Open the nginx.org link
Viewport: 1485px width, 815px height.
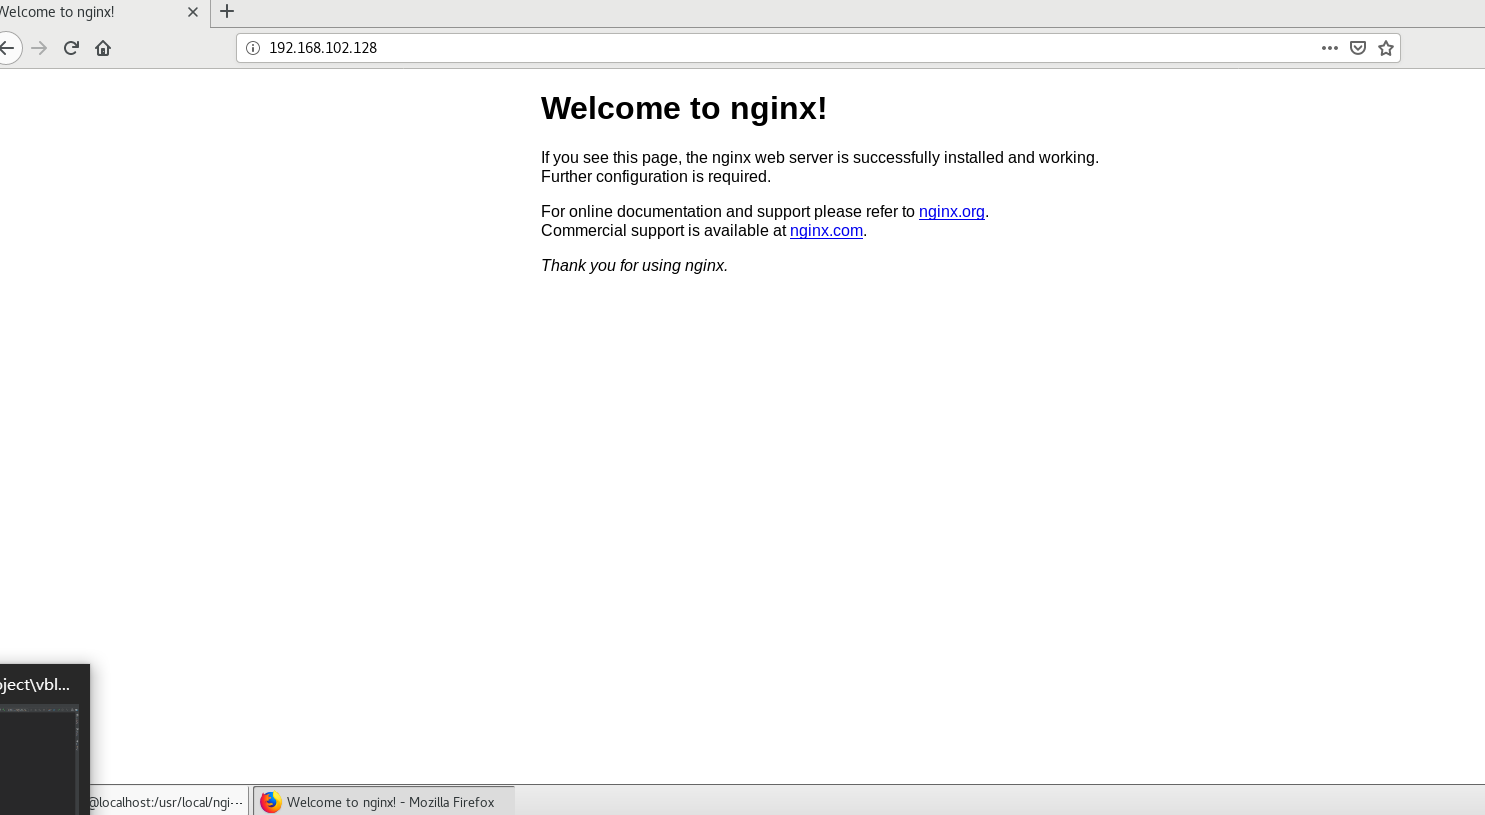952,212
